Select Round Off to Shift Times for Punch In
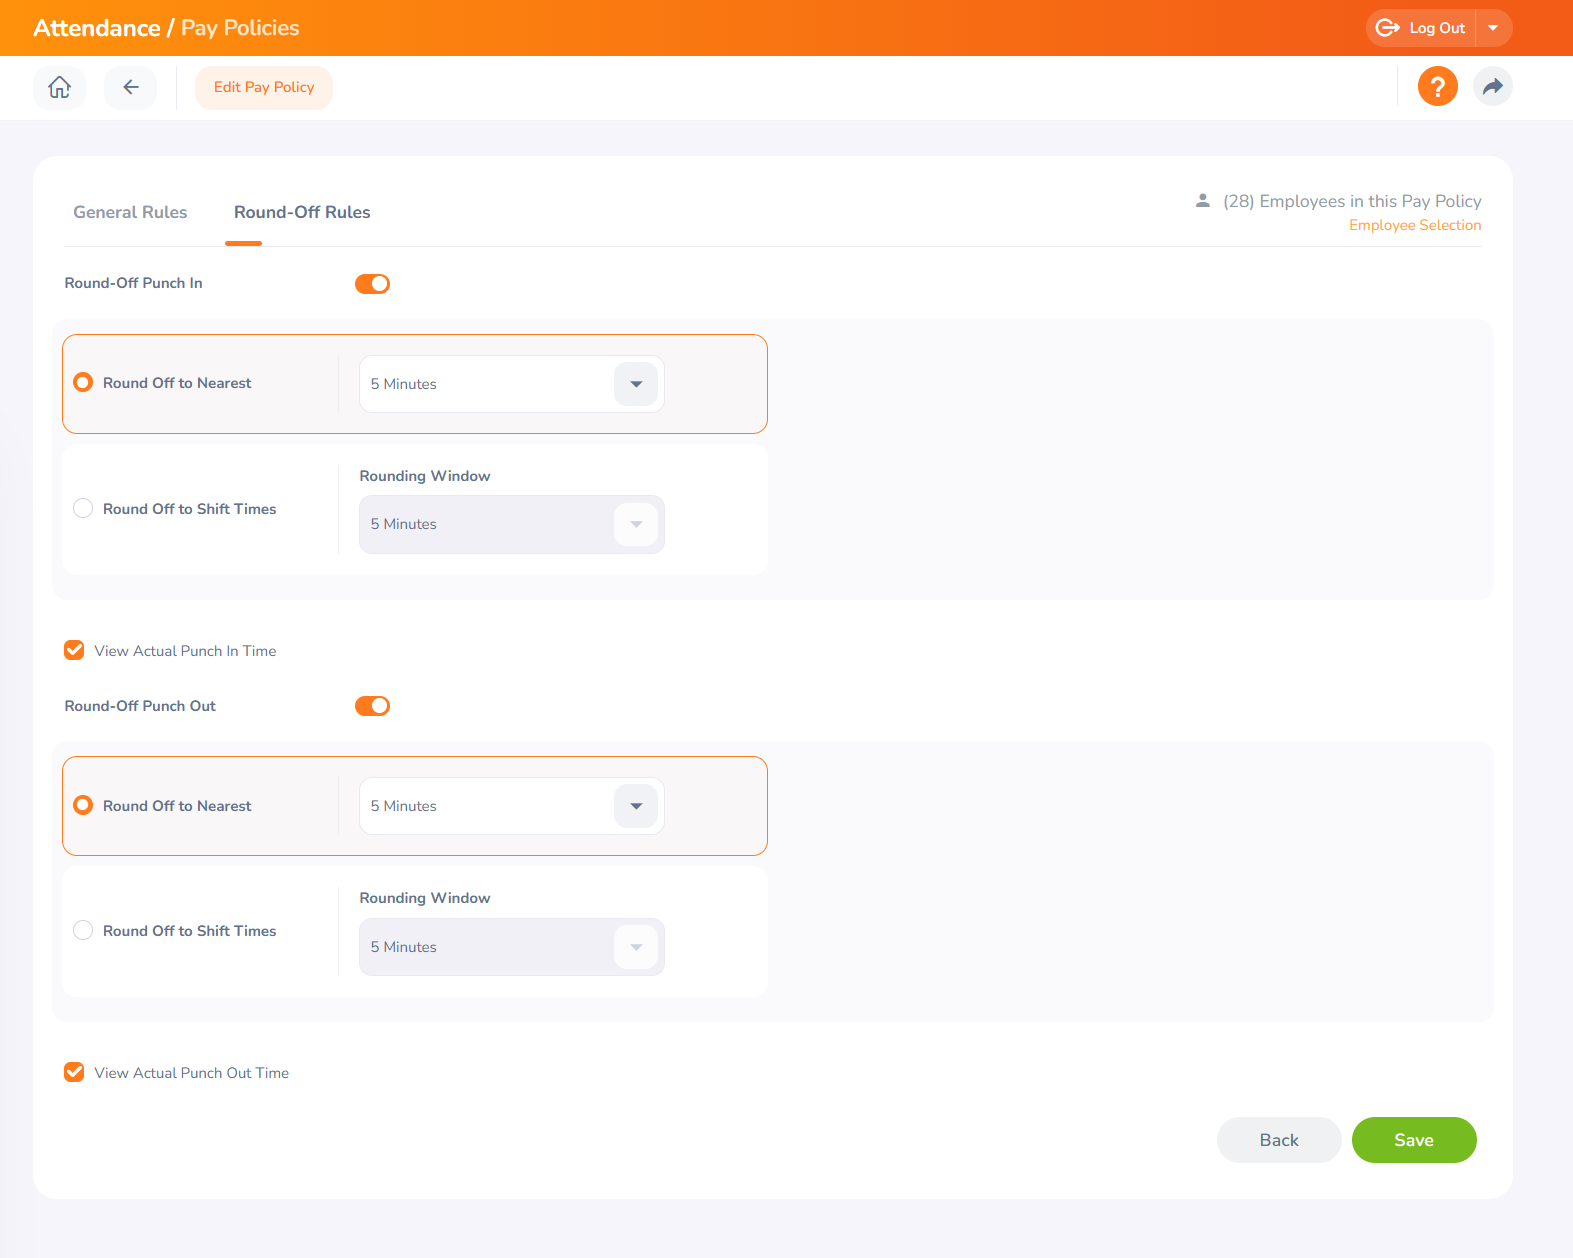 83,509
